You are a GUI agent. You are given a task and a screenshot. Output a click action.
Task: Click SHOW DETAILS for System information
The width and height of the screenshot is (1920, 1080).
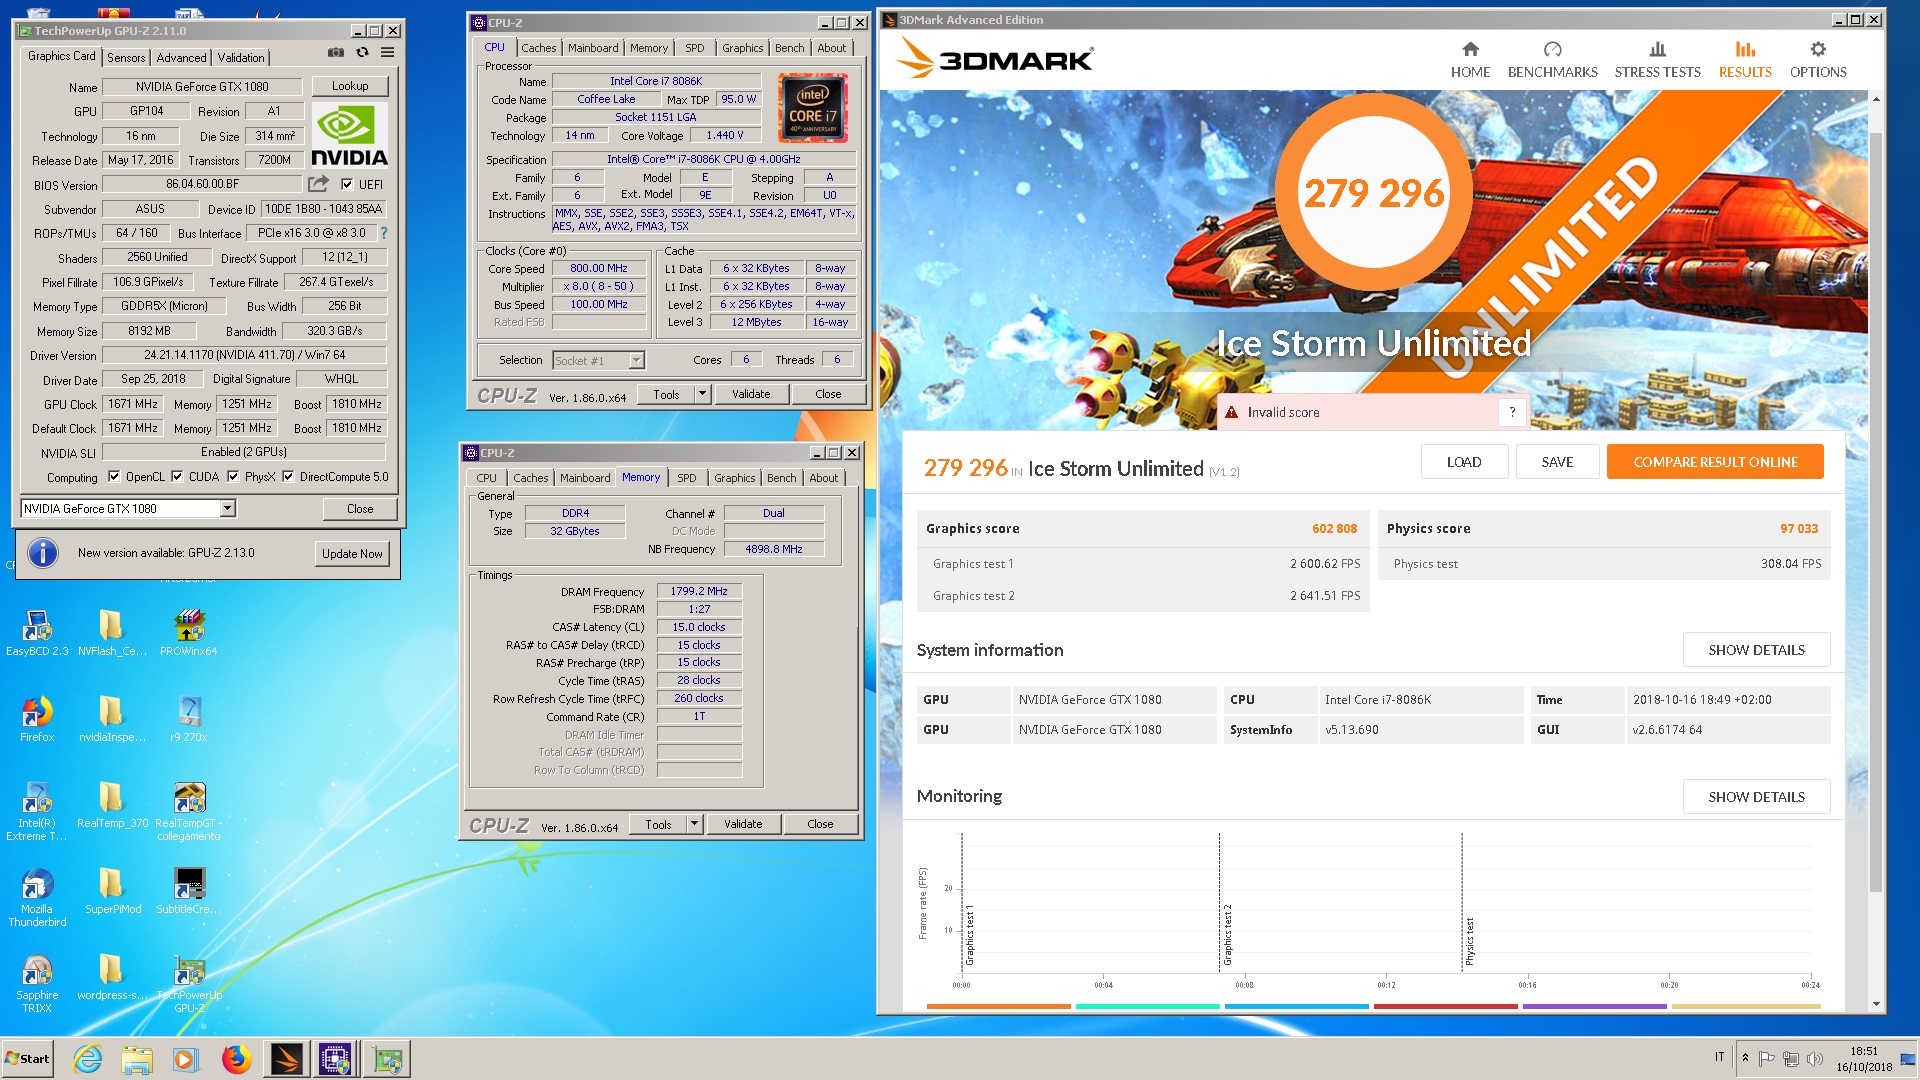(x=1756, y=650)
